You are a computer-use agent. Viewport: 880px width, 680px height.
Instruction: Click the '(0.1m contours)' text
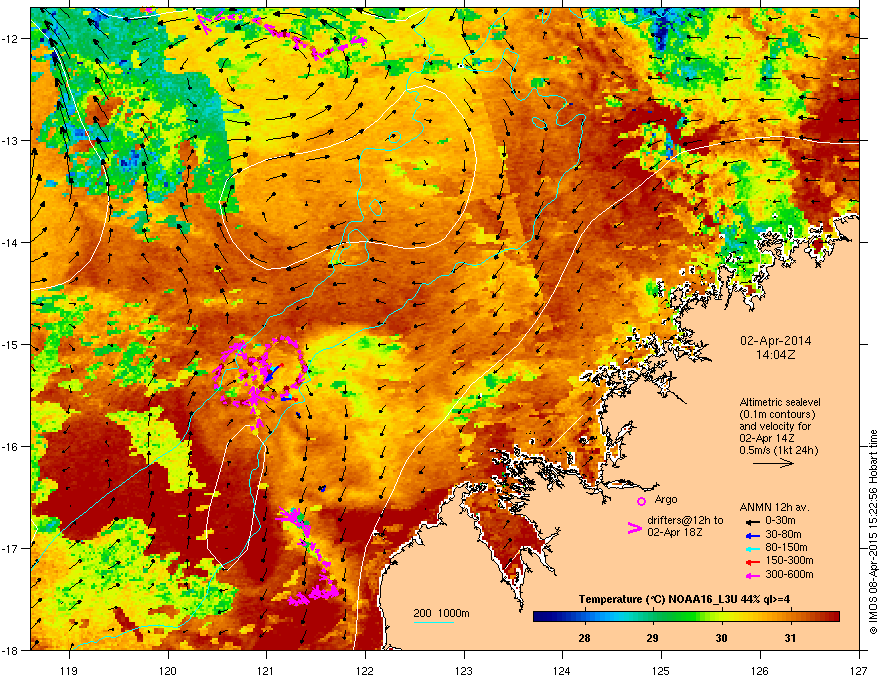tap(777, 414)
